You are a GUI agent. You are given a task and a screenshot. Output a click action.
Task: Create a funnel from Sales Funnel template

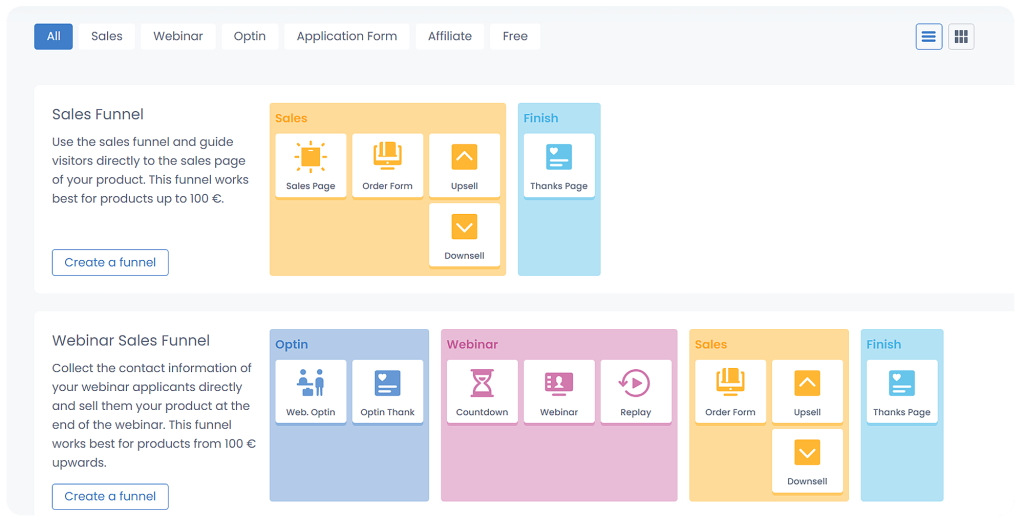[110, 262]
